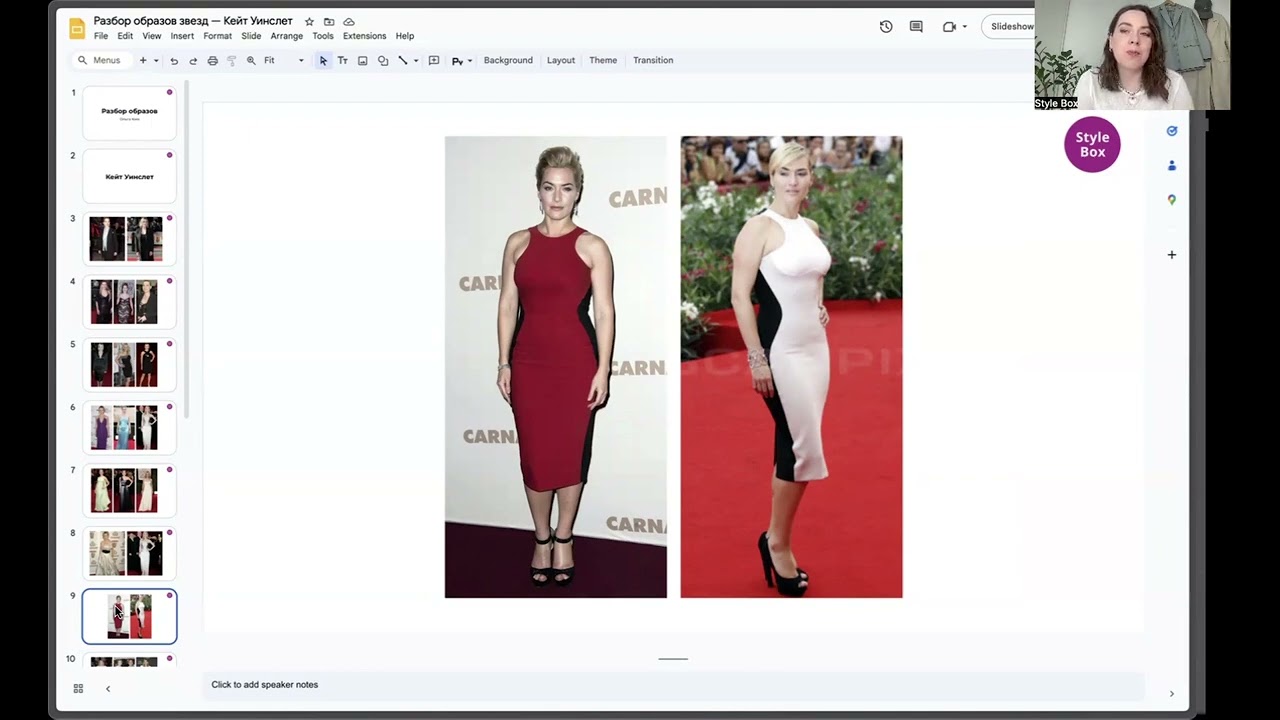Click to add speaker notes
Screen dimensions: 1280x720
pyautogui.click(x=673, y=685)
